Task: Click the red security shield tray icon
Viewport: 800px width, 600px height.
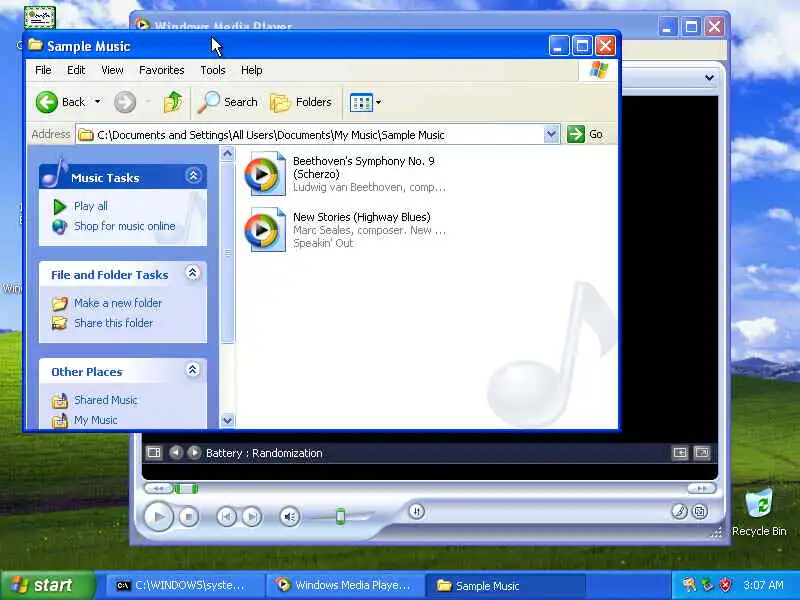Action: click(725, 585)
